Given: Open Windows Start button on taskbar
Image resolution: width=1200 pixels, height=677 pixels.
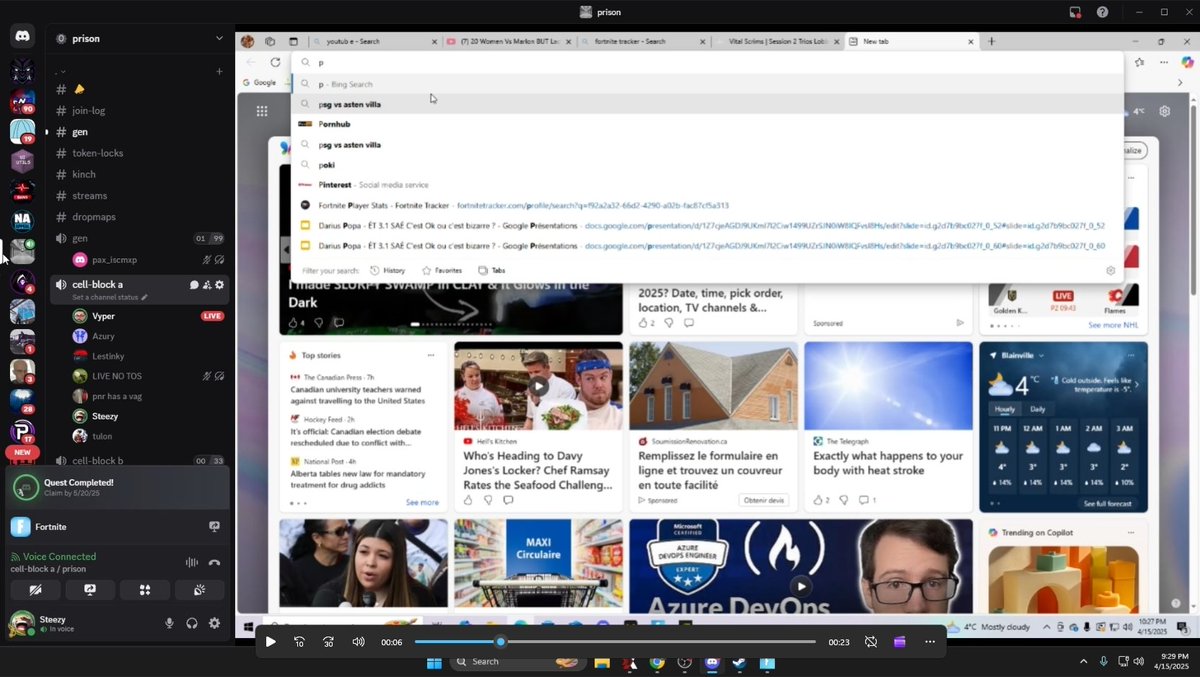Looking at the screenshot, I should [434, 662].
